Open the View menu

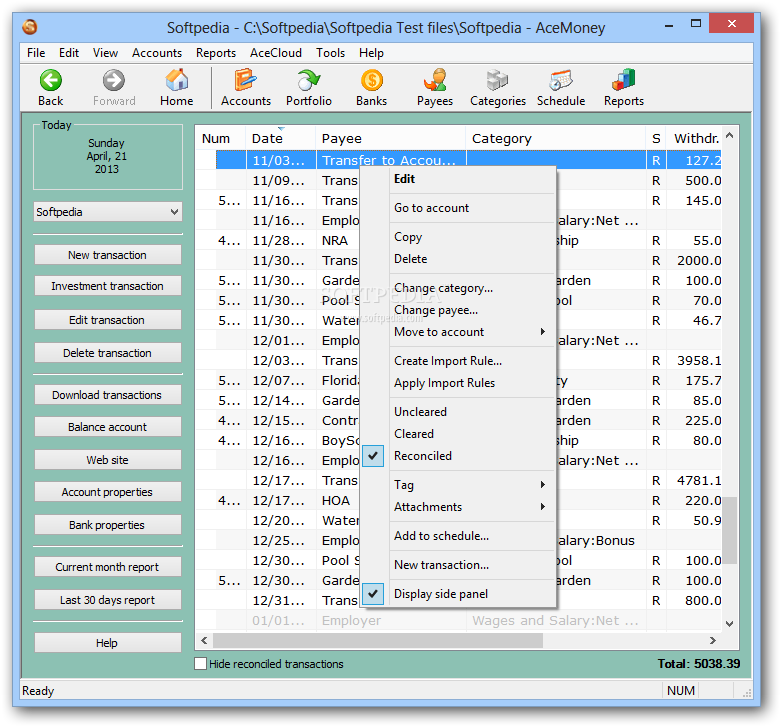pos(105,53)
